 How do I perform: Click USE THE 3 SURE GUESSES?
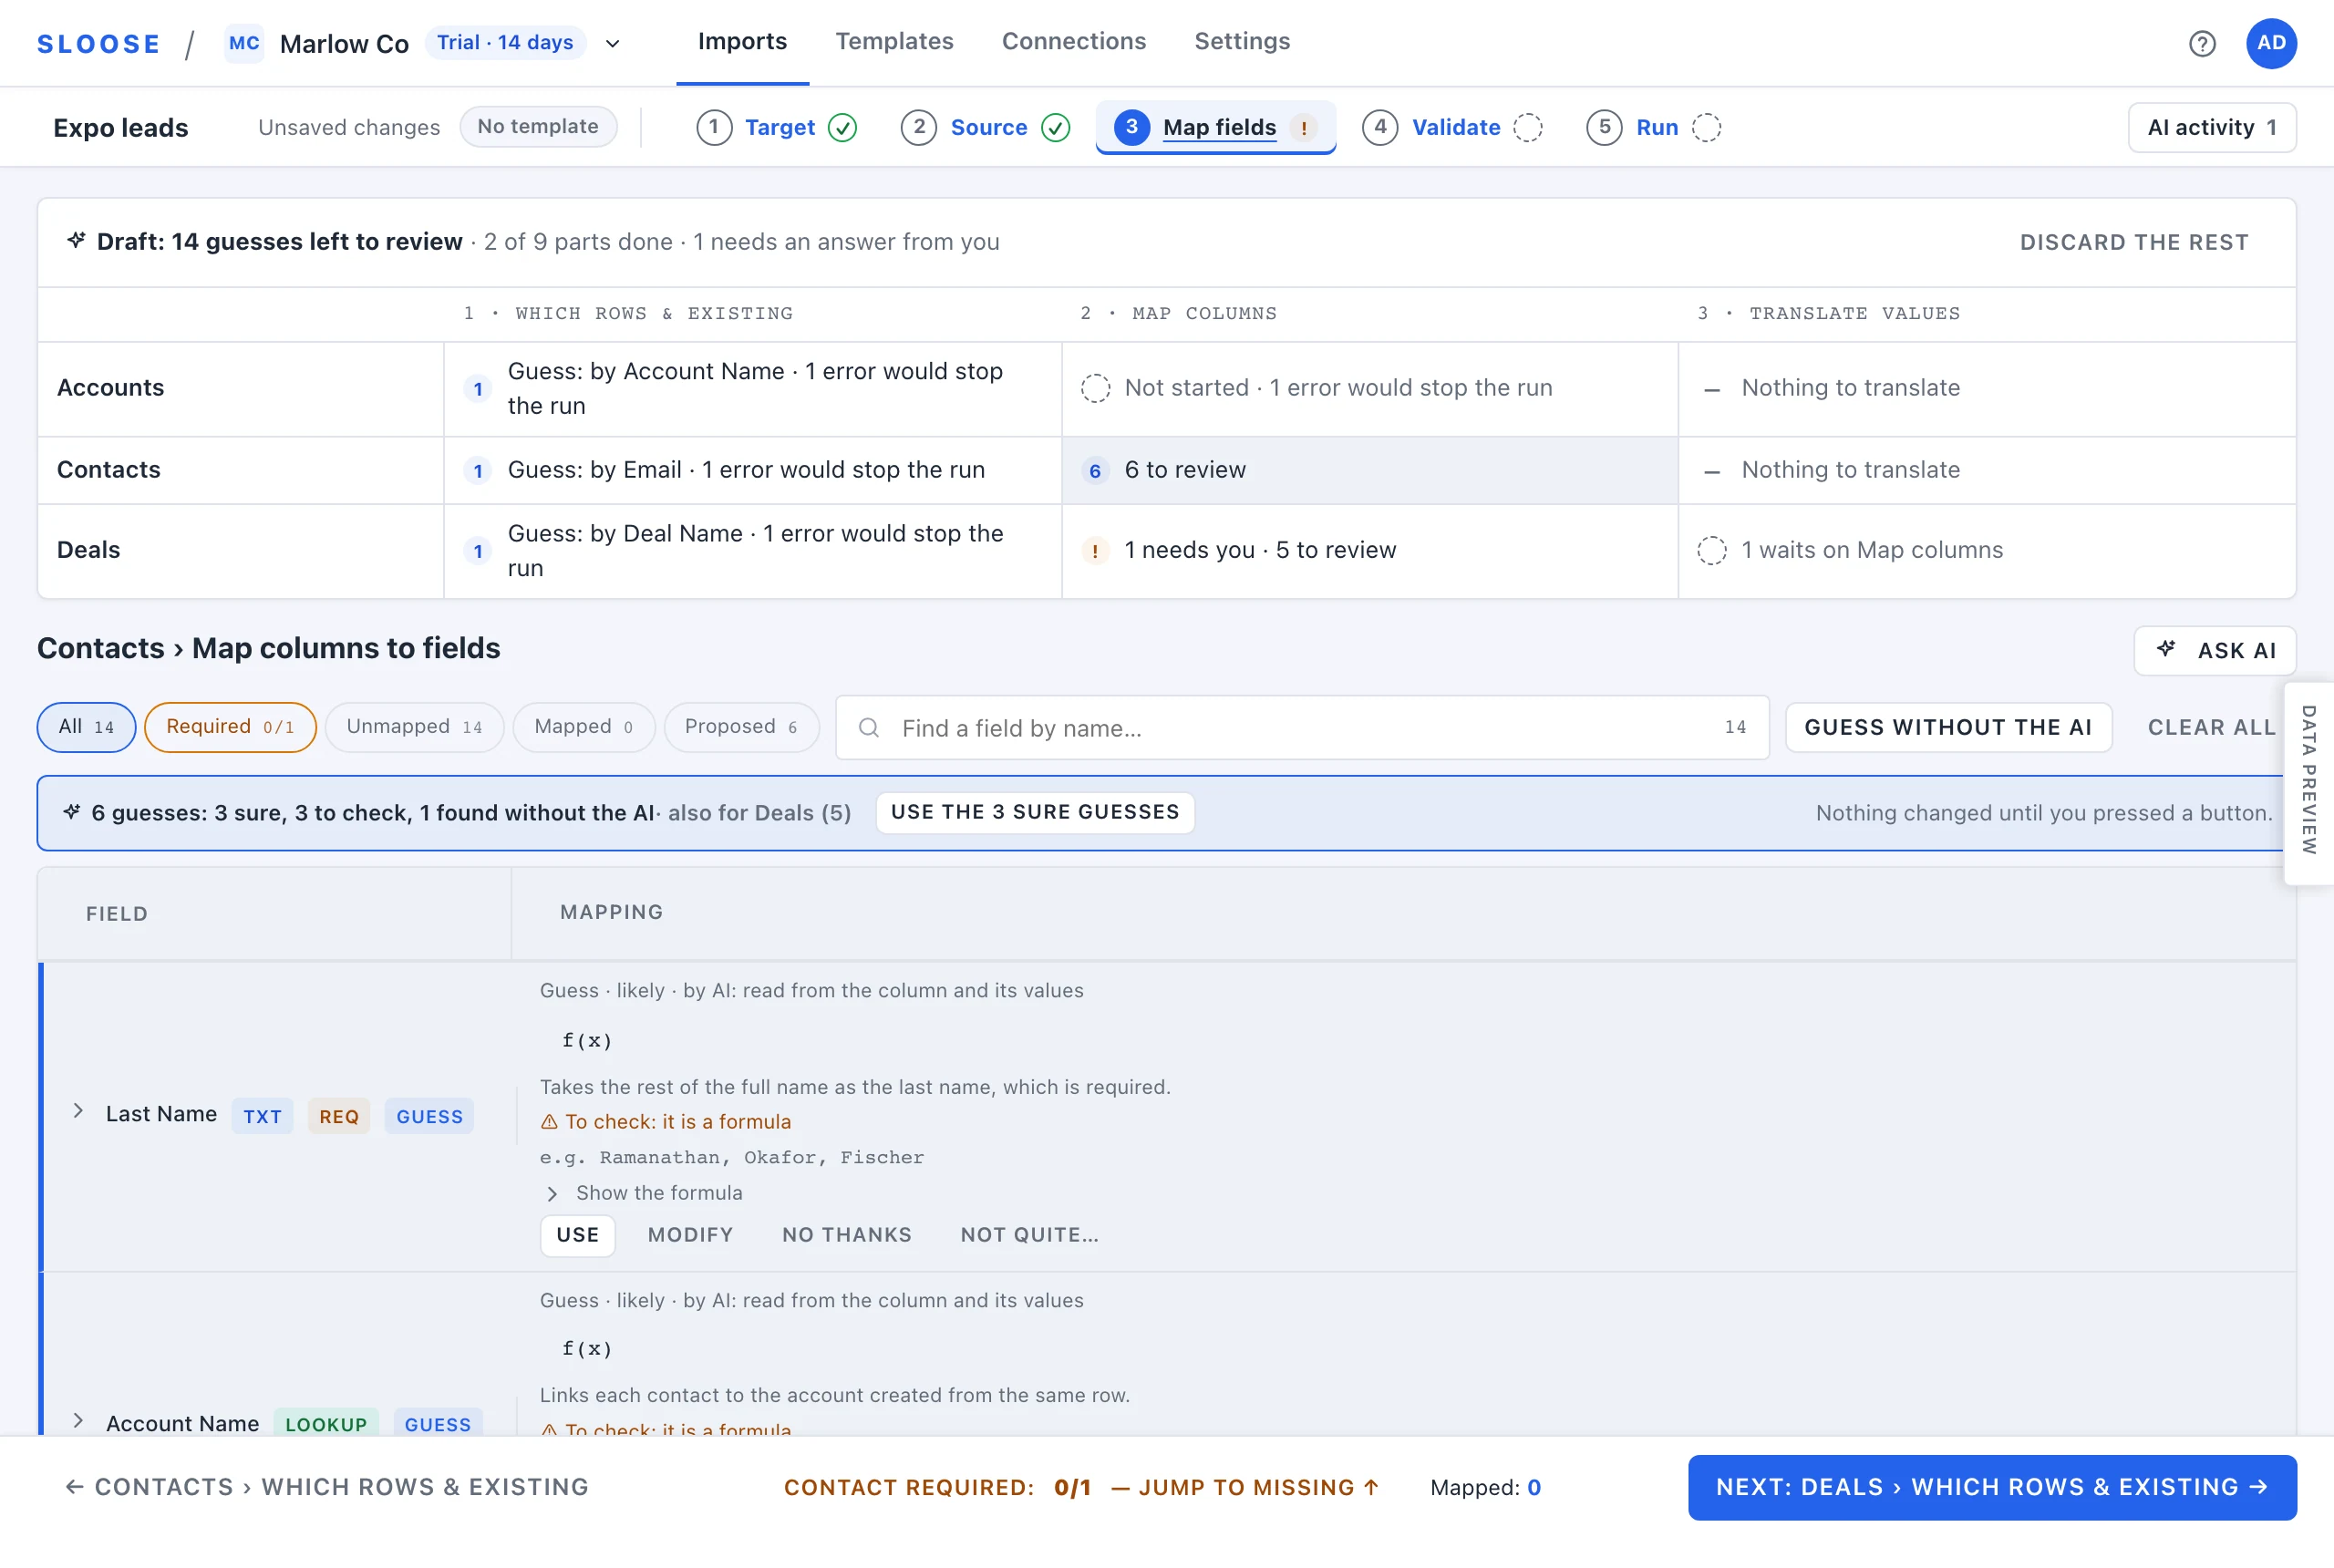(1035, 812)
